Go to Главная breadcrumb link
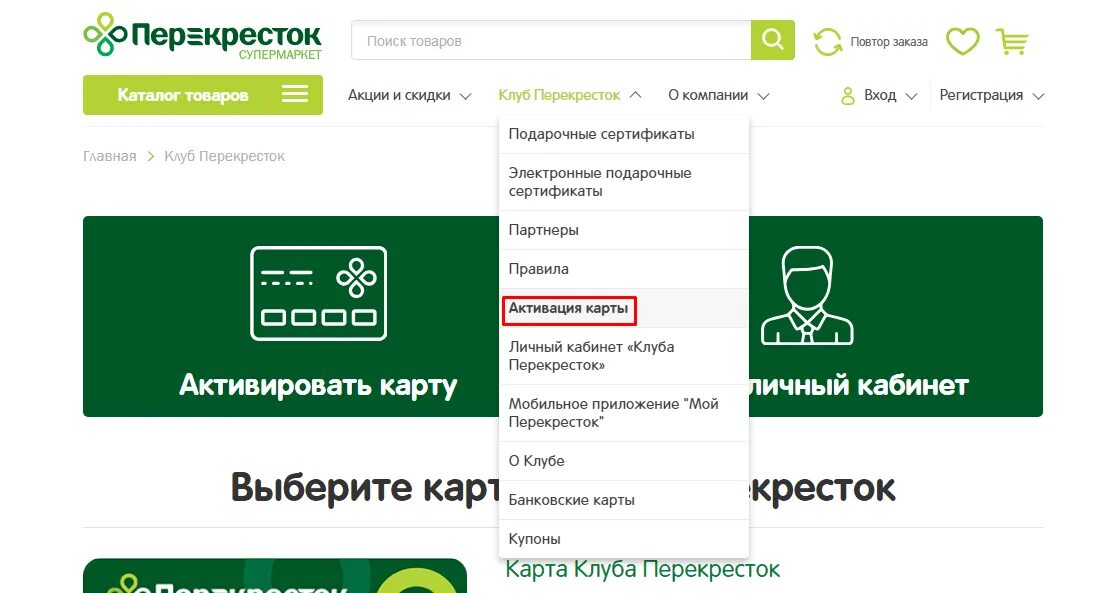Screen dimensions: 1106x593 (109, 156)
